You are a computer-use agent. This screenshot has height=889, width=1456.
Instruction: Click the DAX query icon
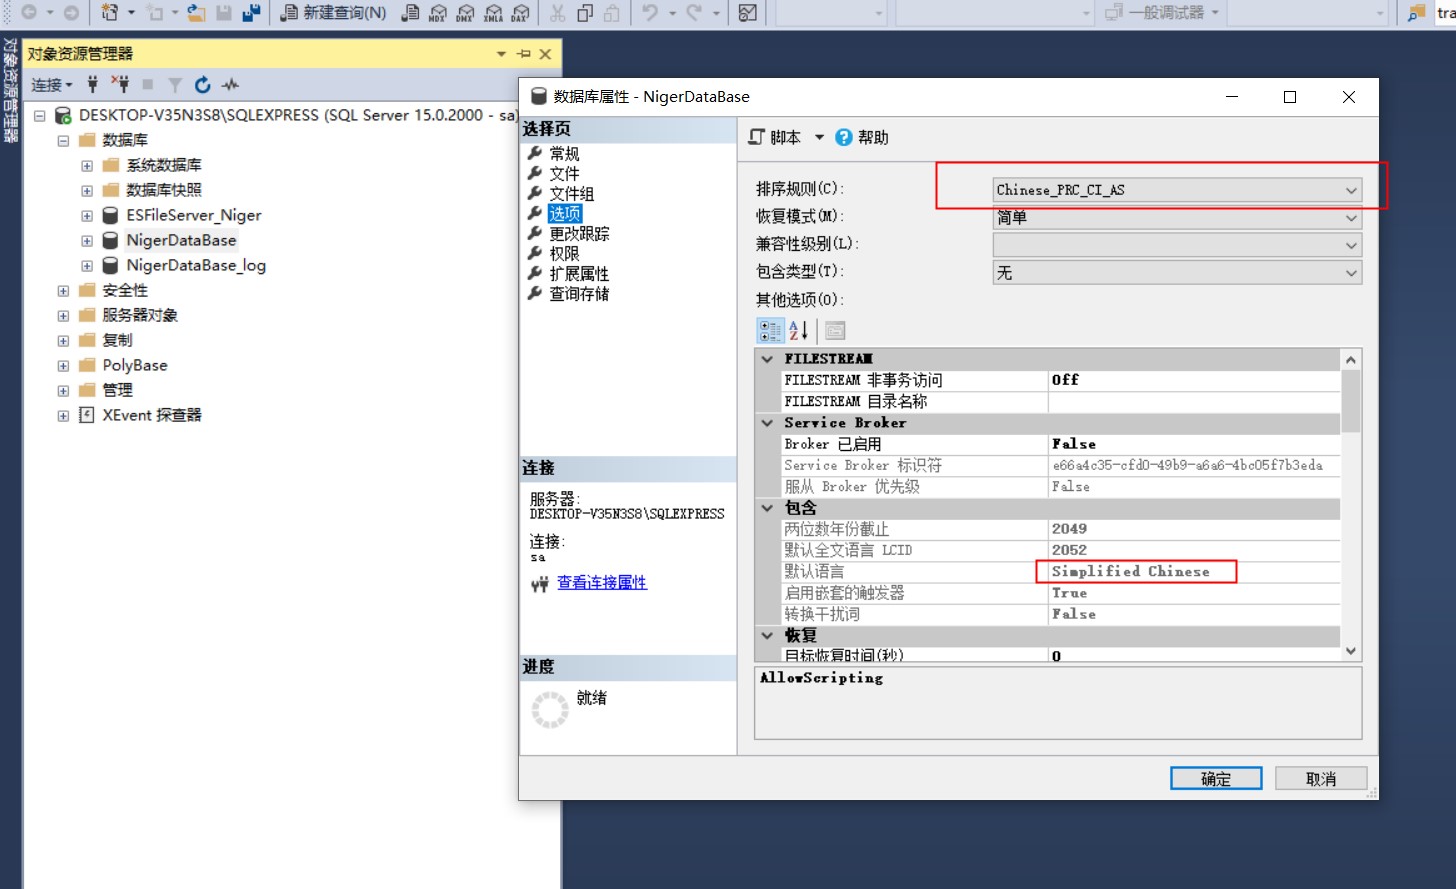point(520,12)
